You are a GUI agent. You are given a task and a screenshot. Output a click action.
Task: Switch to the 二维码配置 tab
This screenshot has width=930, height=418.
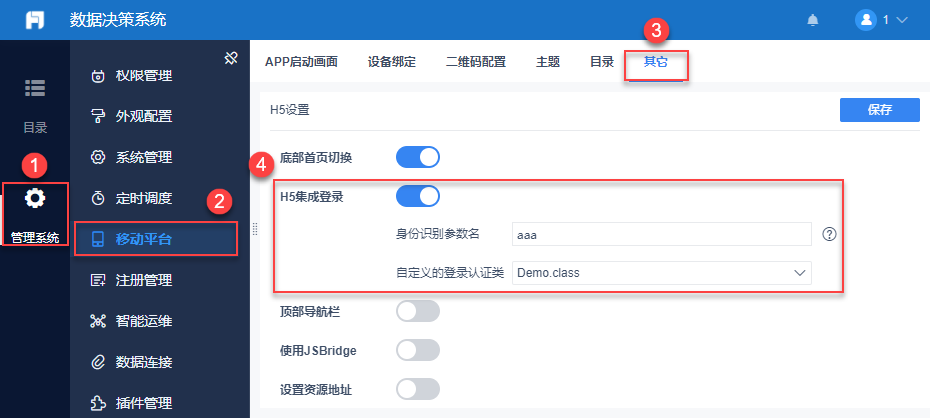475,62
